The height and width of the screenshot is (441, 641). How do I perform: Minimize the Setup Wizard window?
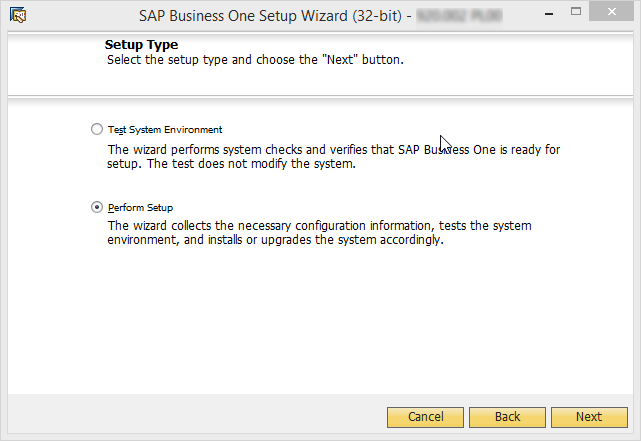[x=549, y=14]
